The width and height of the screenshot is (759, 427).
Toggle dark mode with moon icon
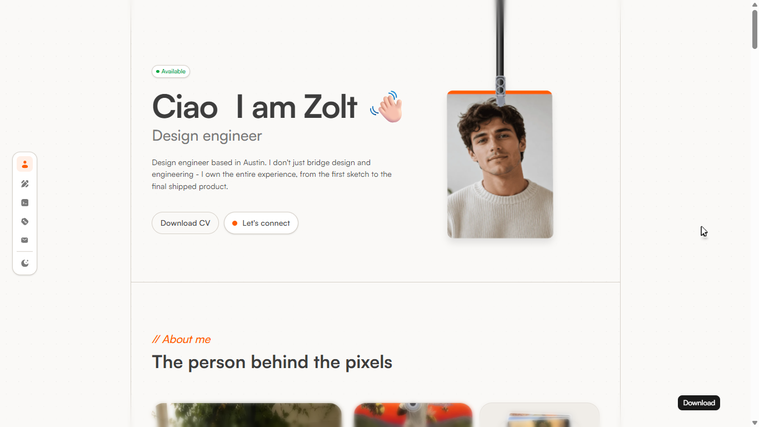click(x=25, y=263)
